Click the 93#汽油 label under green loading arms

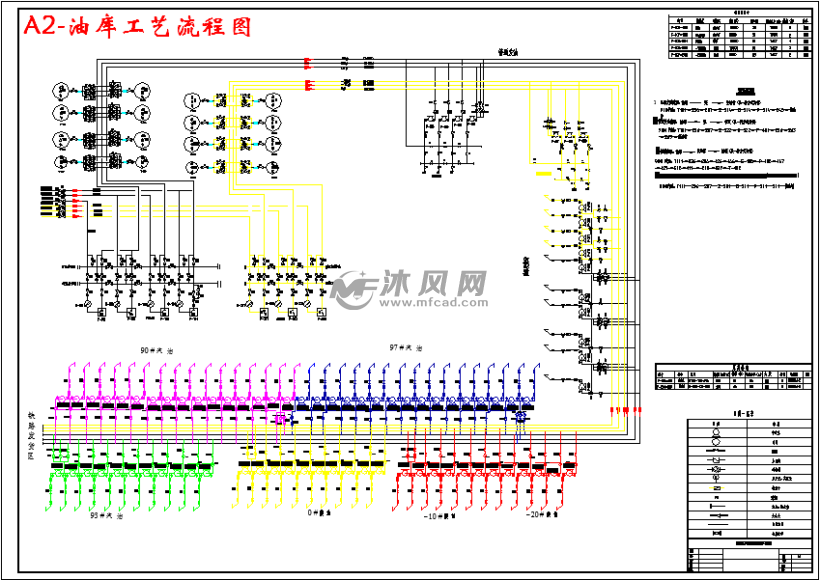tap(107, 516)
